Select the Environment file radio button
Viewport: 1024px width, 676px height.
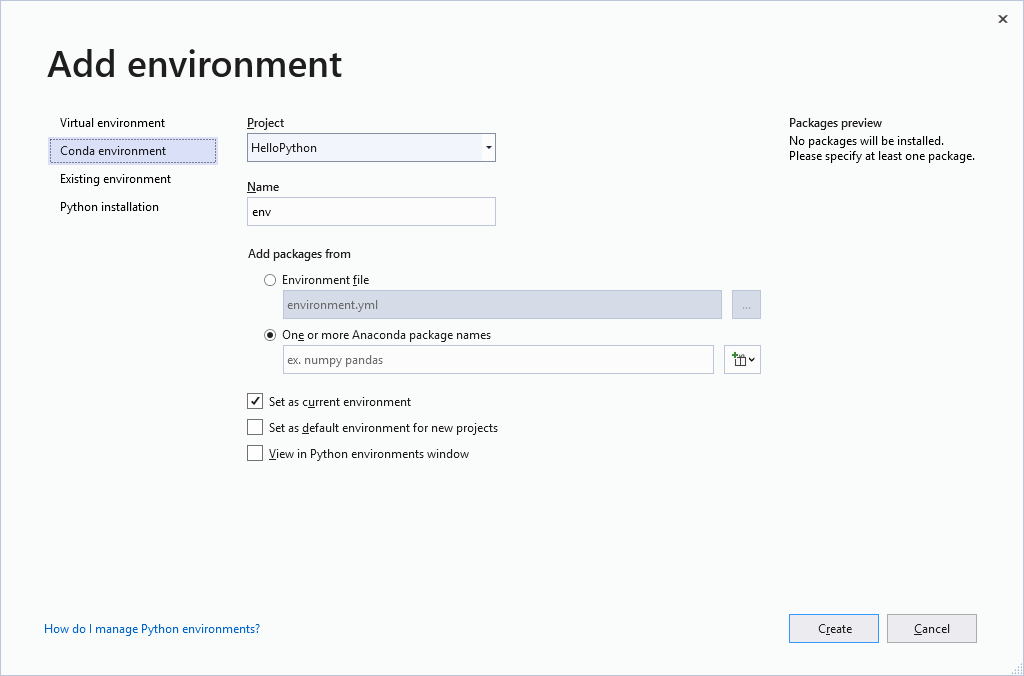[x=270, y=280]
